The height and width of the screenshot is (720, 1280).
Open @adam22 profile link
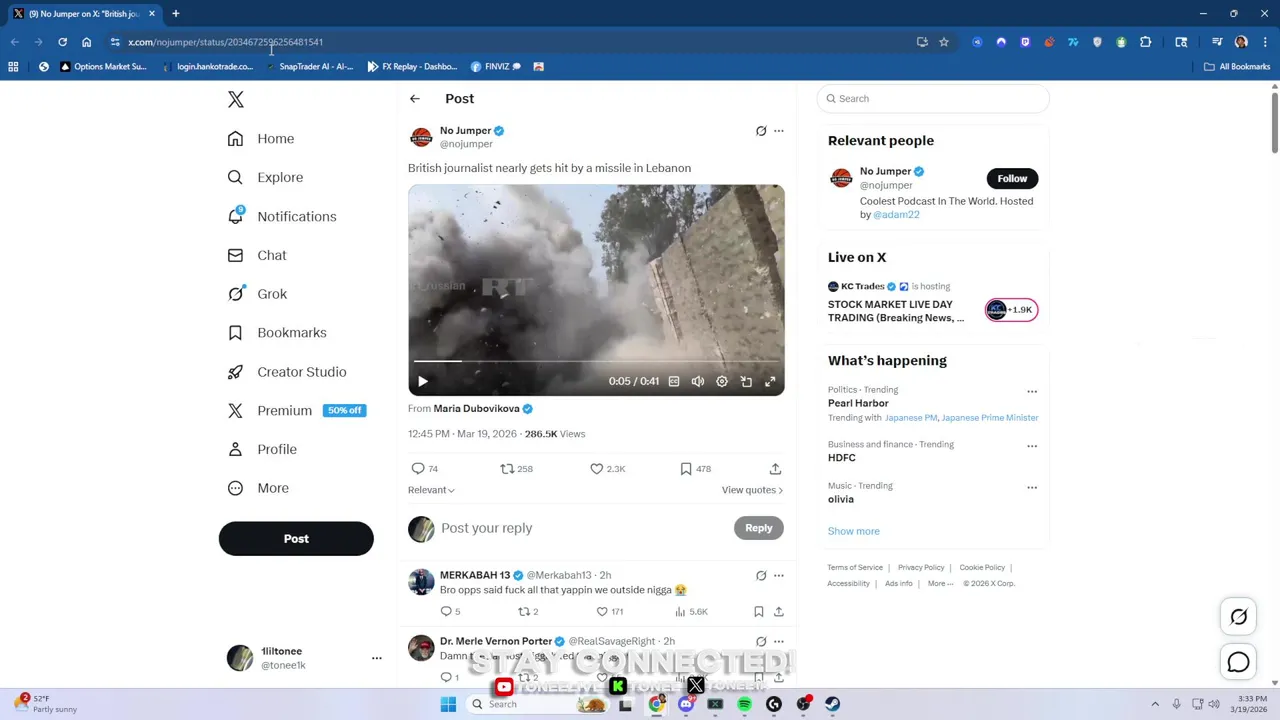896,214
